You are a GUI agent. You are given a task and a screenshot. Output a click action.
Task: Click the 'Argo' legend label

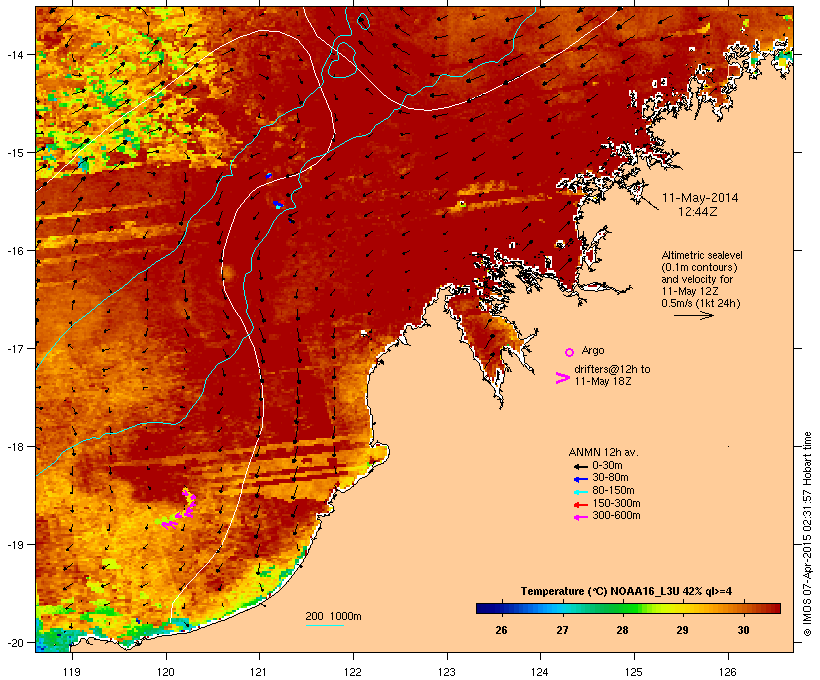click(x=593, y=350)
